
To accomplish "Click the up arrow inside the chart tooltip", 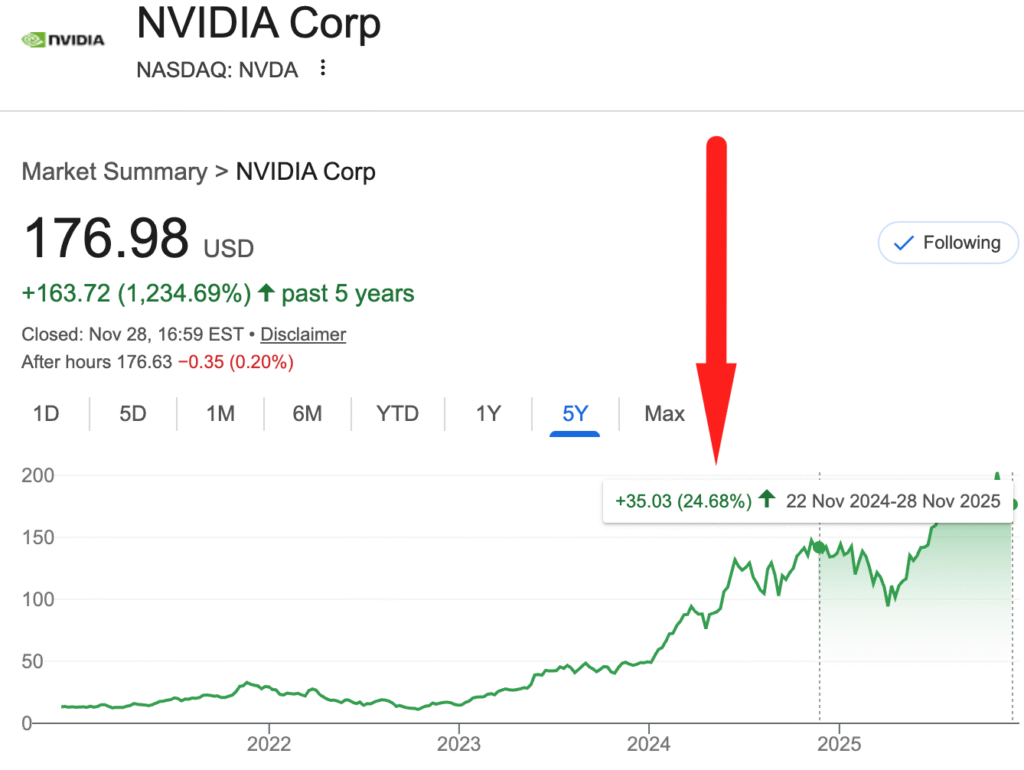I will click(767, 500).
